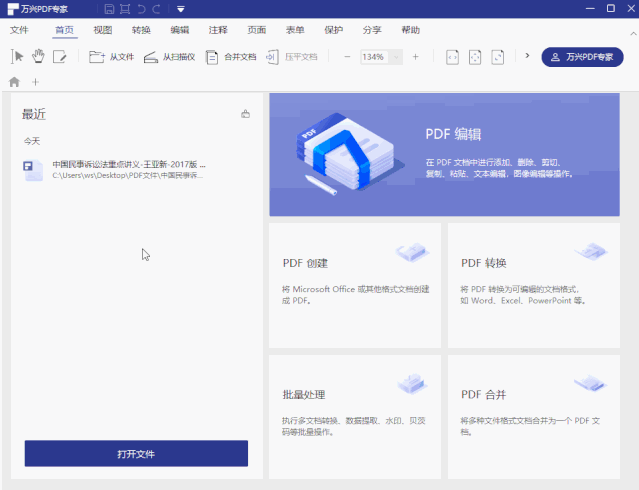Open the quick access customize dropdown

(x=181, y=9)
